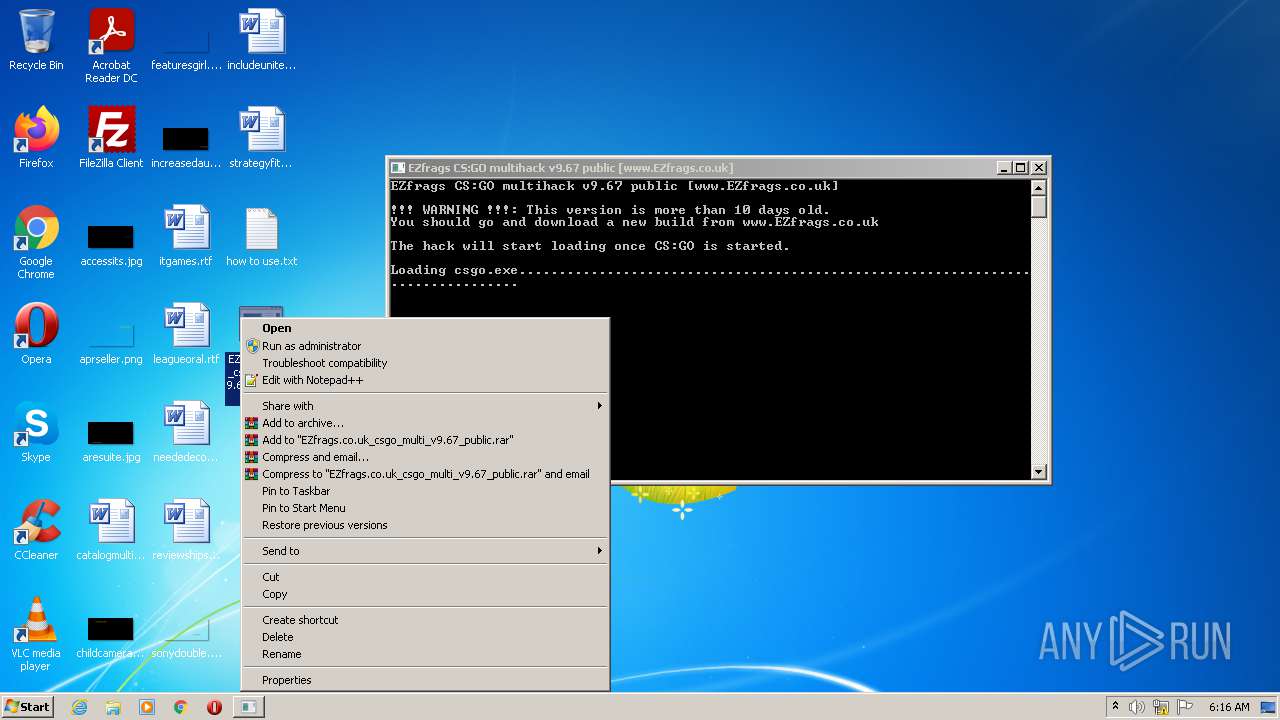
Task: Launch Firefox from the desktop
Action: [36, 138]
